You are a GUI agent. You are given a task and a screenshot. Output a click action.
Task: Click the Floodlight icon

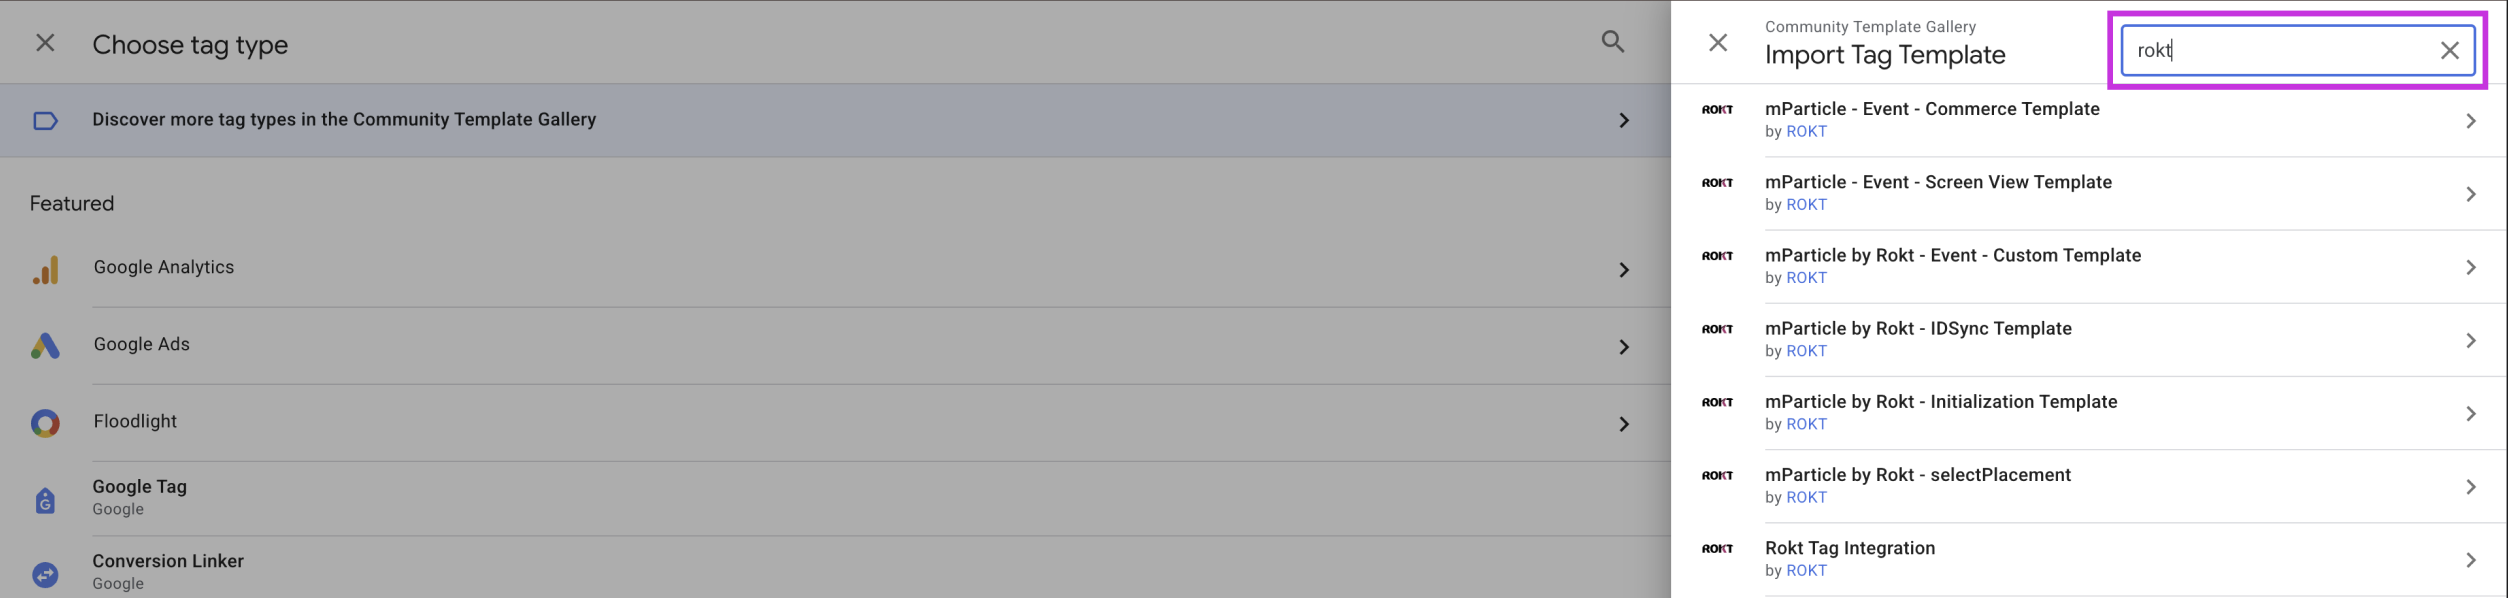click(x=45, y=423)
